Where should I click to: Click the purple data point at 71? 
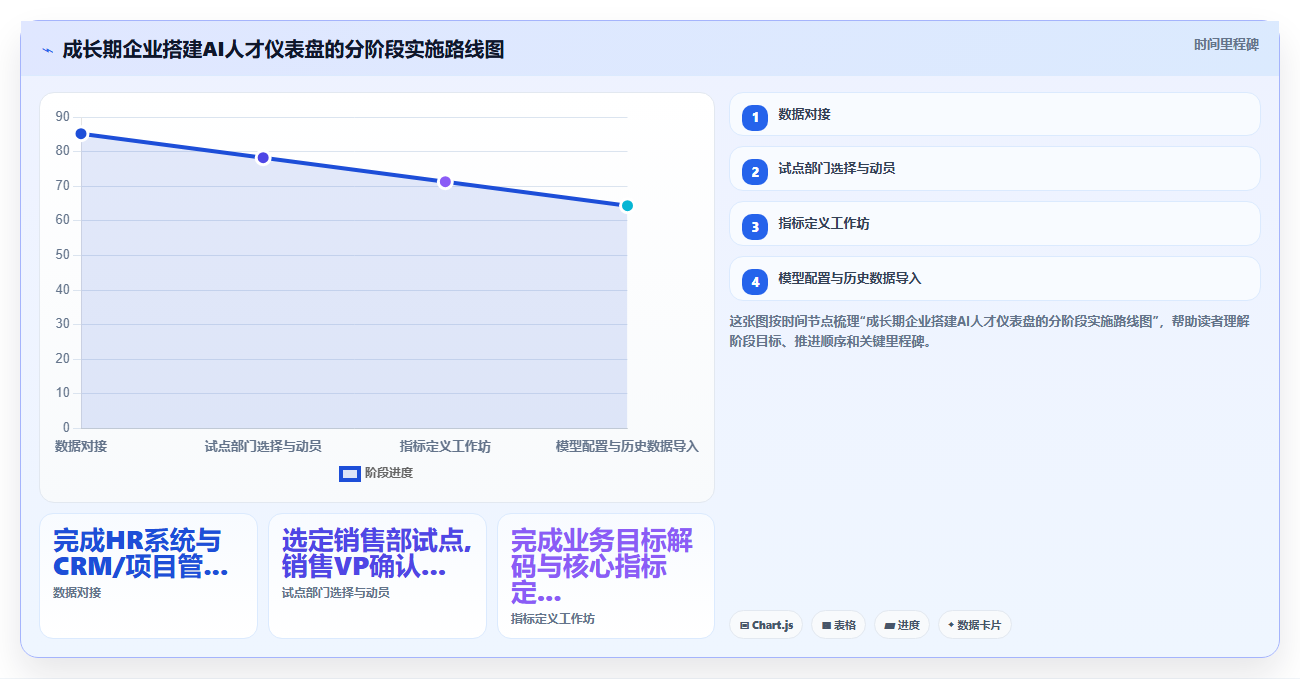[x=445, y=182]
